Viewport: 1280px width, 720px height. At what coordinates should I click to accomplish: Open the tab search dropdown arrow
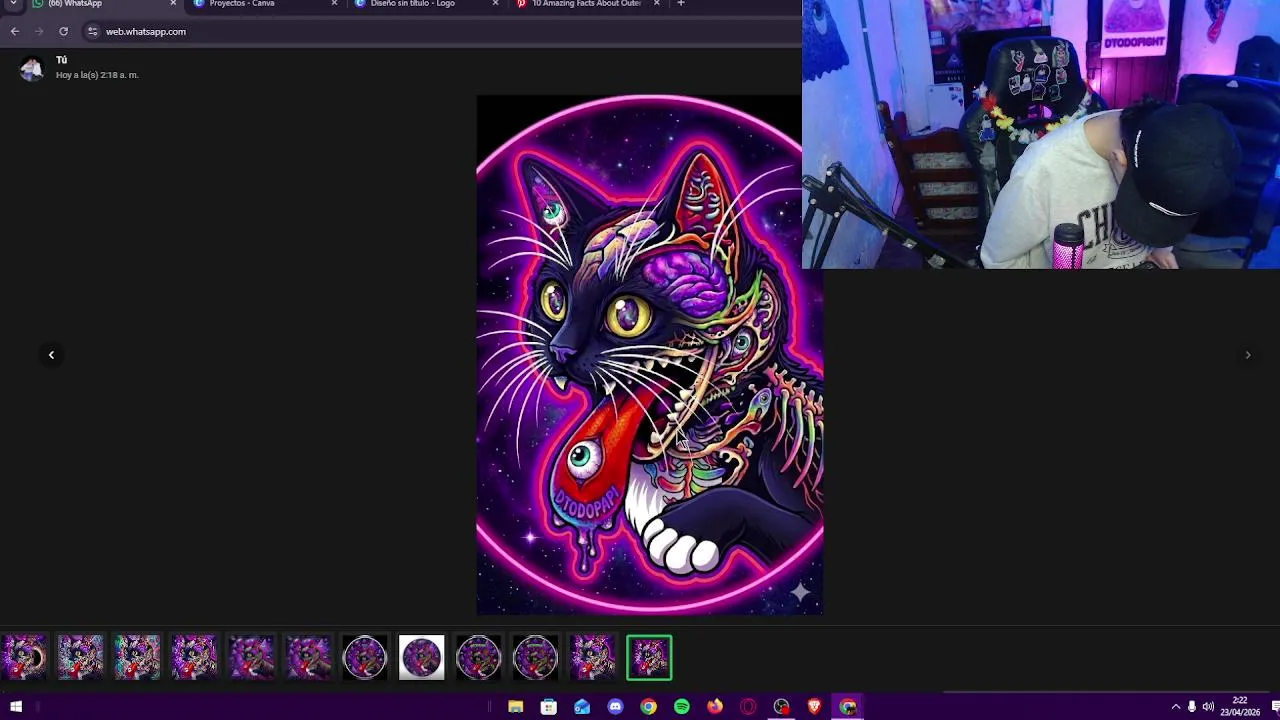(x=13, y=4)
